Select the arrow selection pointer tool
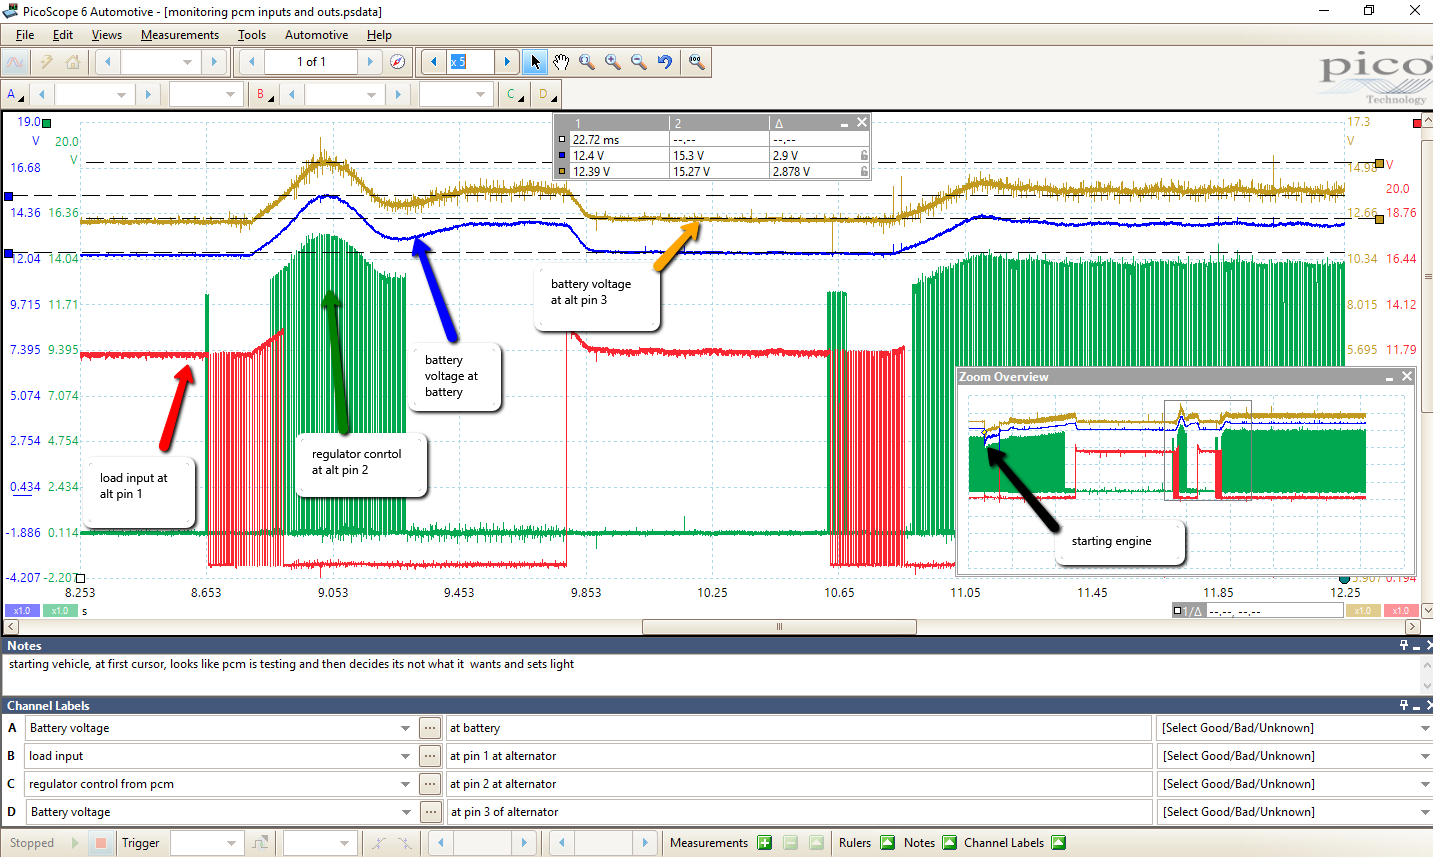Image resolution: width=1433 pixels, height=857 pixels. [535, 62]
